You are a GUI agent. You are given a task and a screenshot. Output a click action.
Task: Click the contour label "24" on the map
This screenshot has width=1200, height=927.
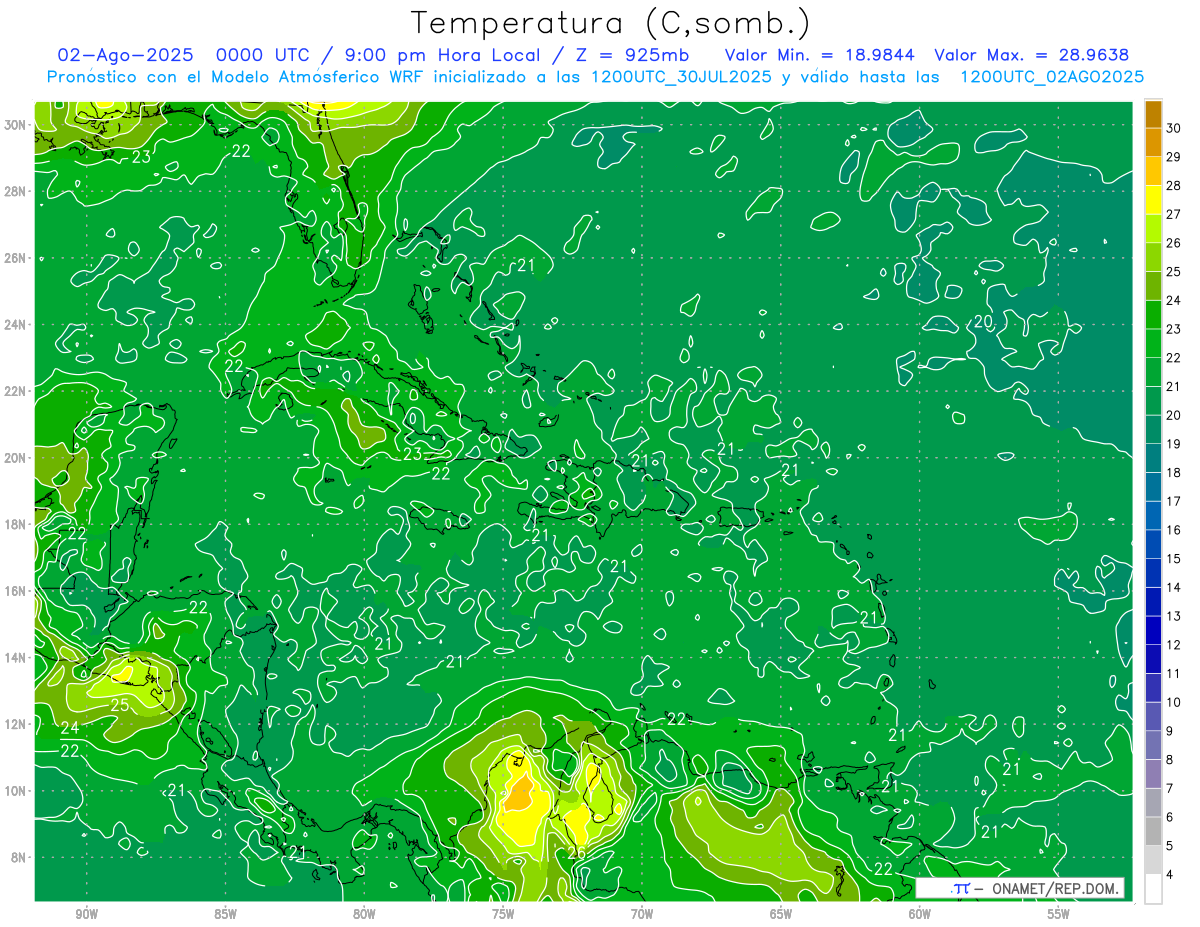tap(70, 728)
